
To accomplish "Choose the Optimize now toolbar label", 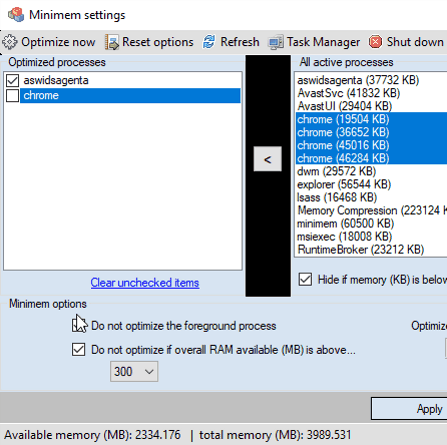I will [58, 42].
